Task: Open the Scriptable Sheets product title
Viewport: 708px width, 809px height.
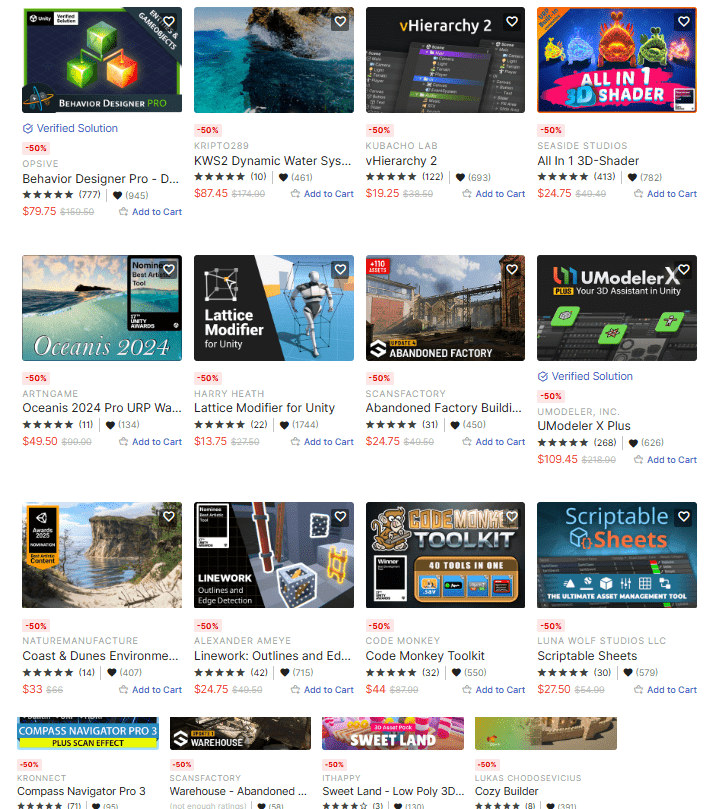Action: (587, 656)
